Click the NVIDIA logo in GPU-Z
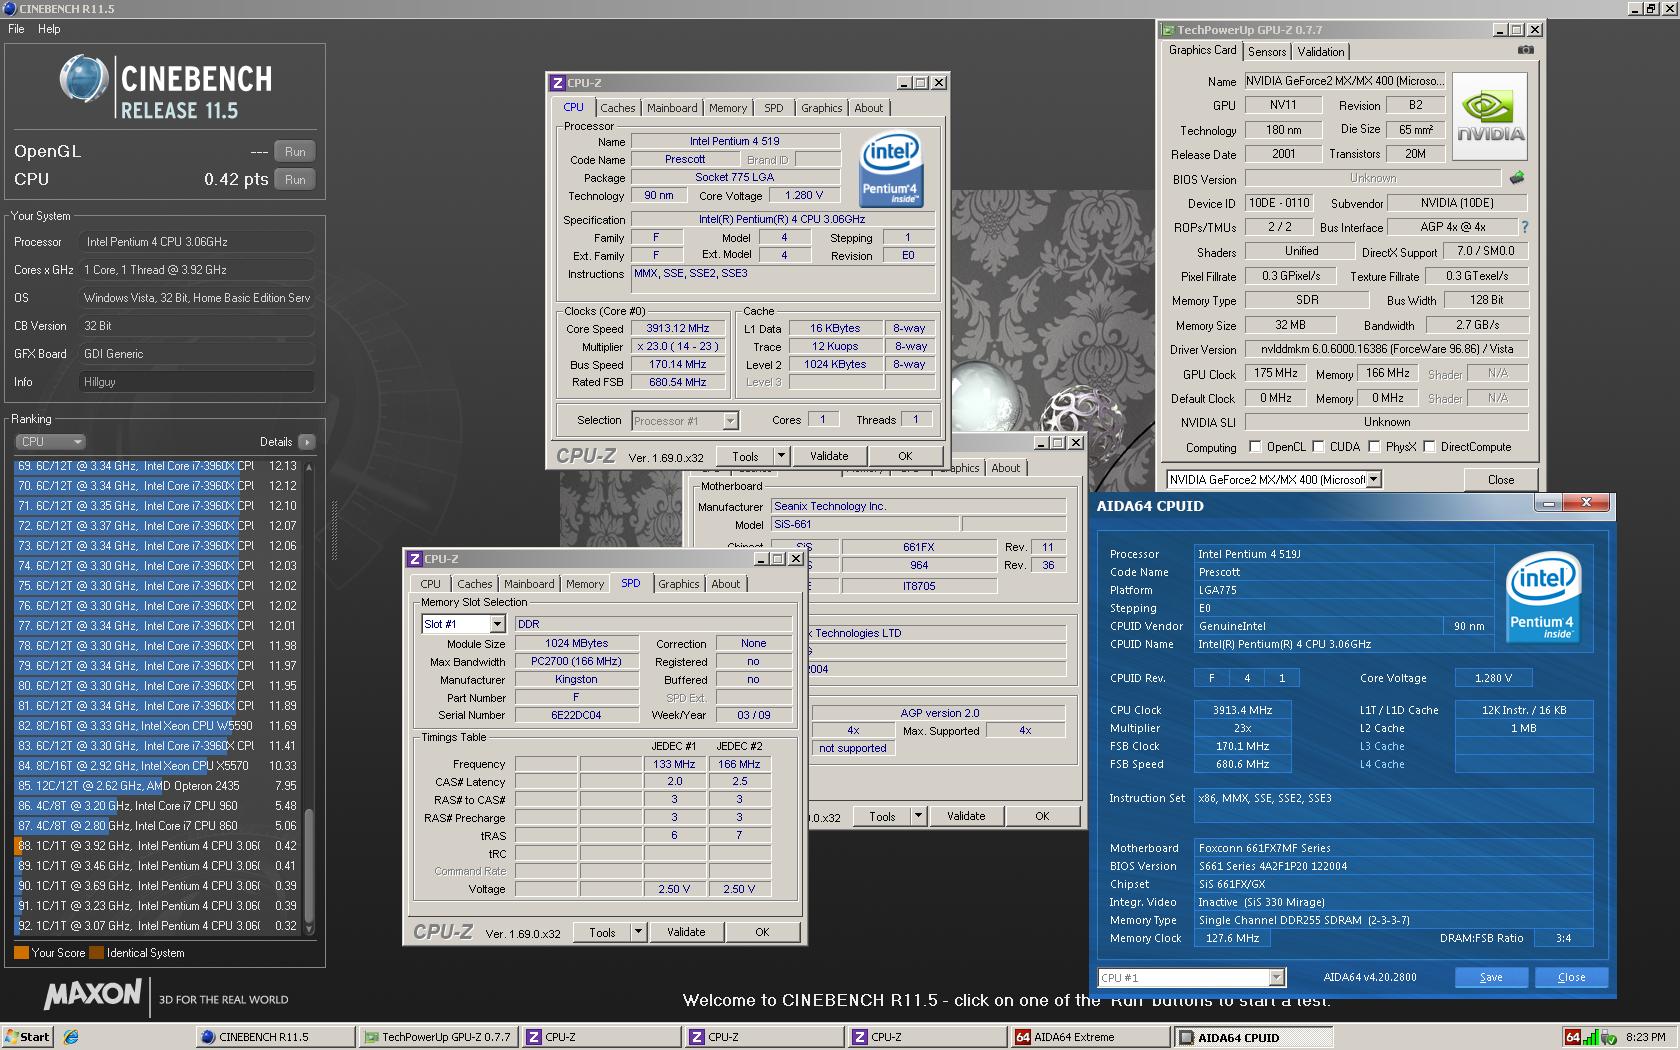1680x1050 pixels. click(1489, 116)
